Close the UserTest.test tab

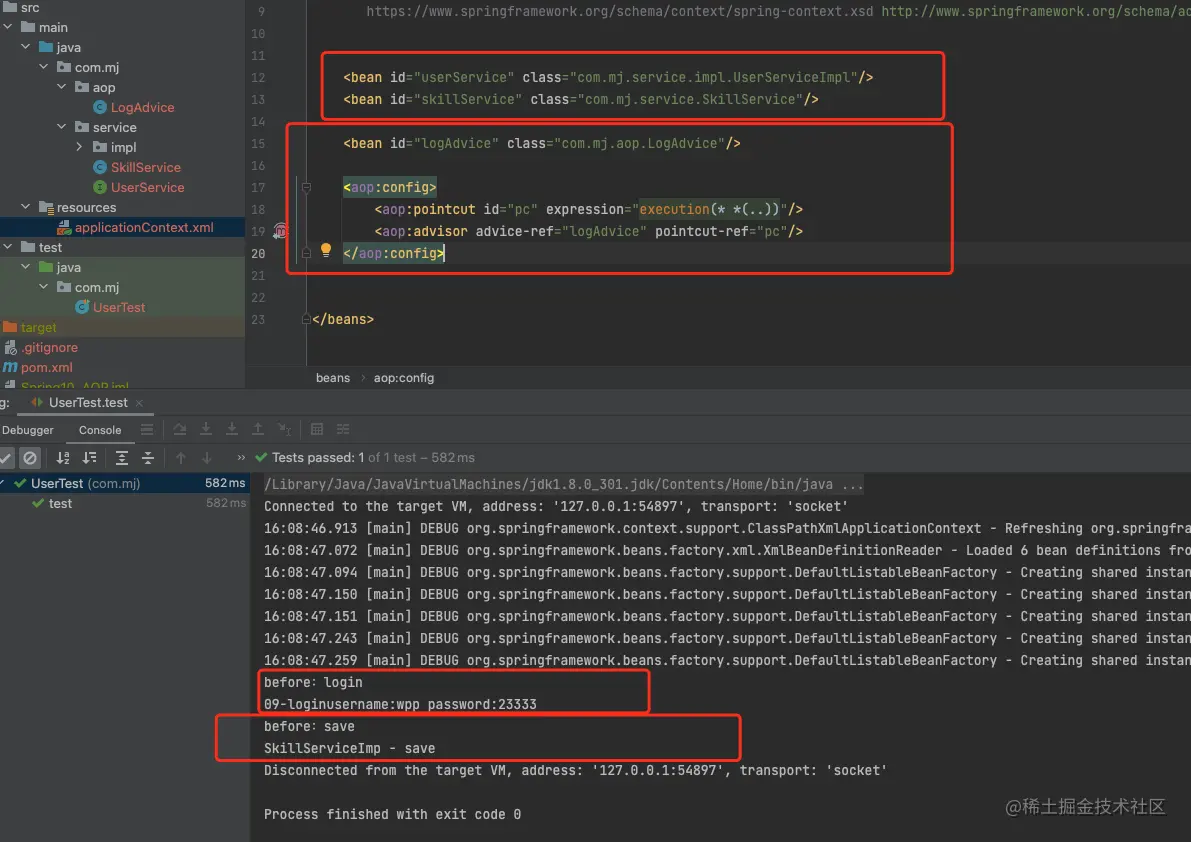coord(139,403)
